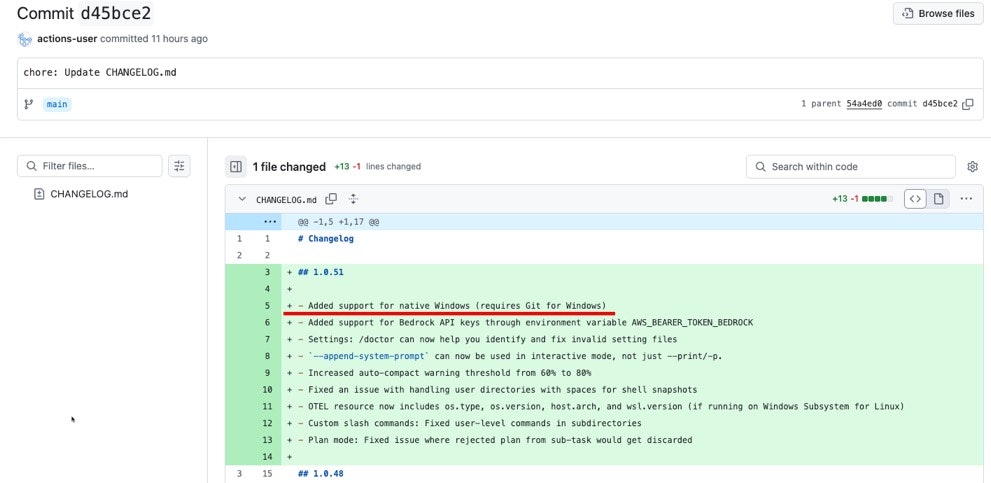Click the hunk header '@@ -1,5 +1,17 @@'
Image resolution: width=991 pixels, height=483 pixels.
338,222
